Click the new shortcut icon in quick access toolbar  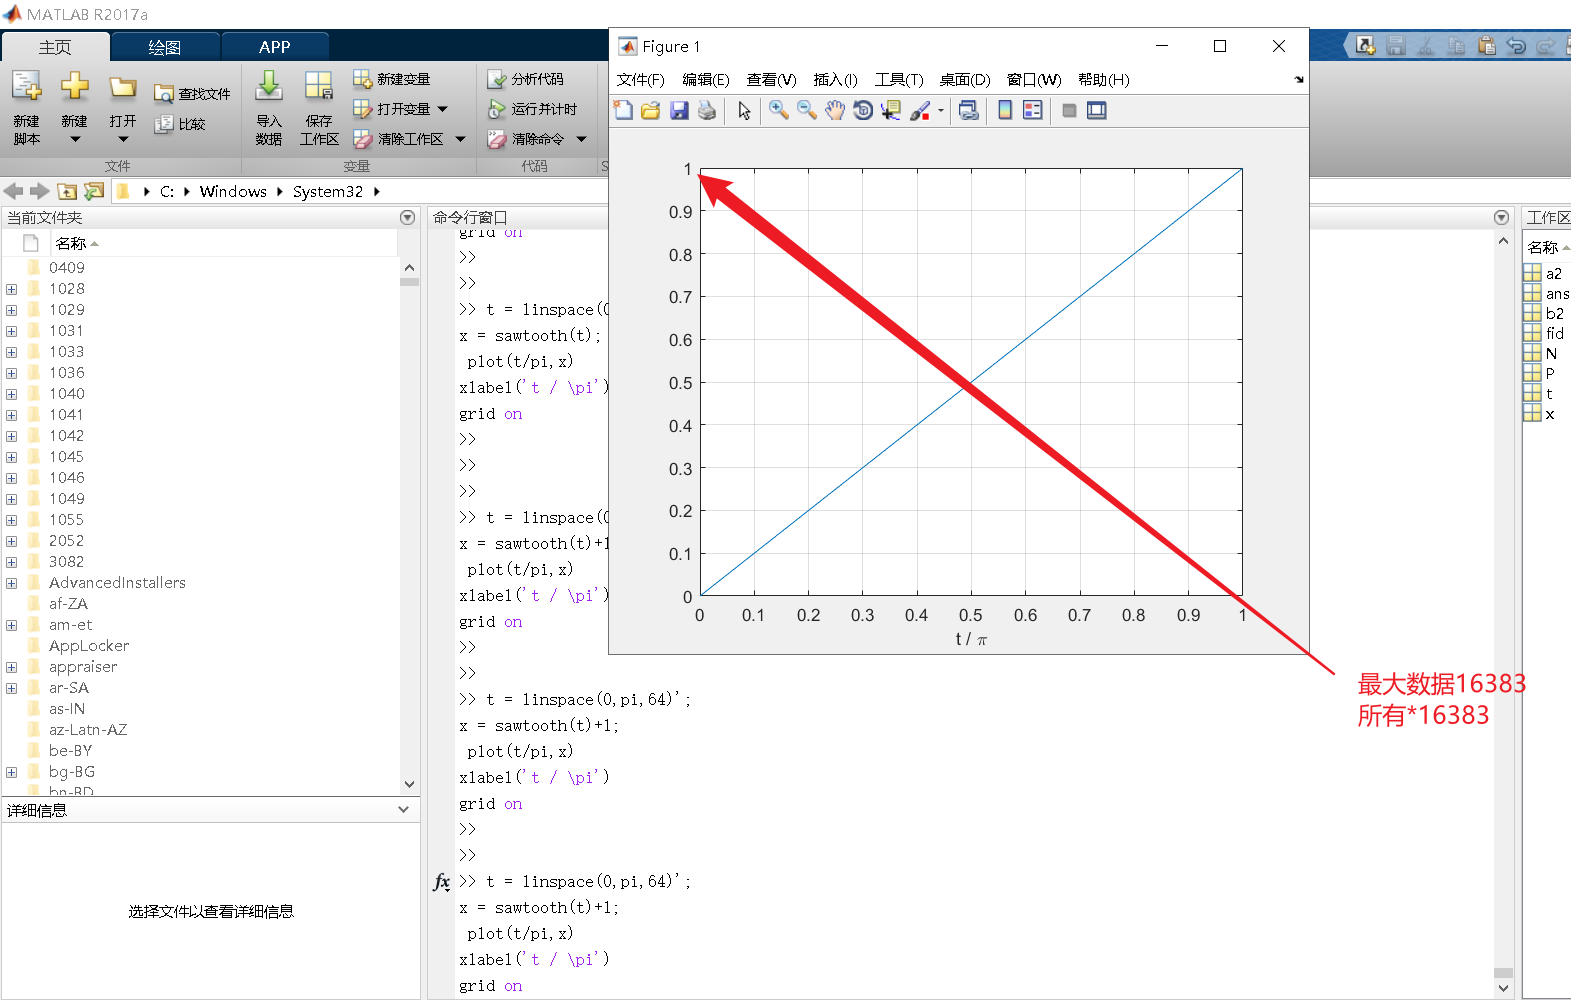(1366, 45)
